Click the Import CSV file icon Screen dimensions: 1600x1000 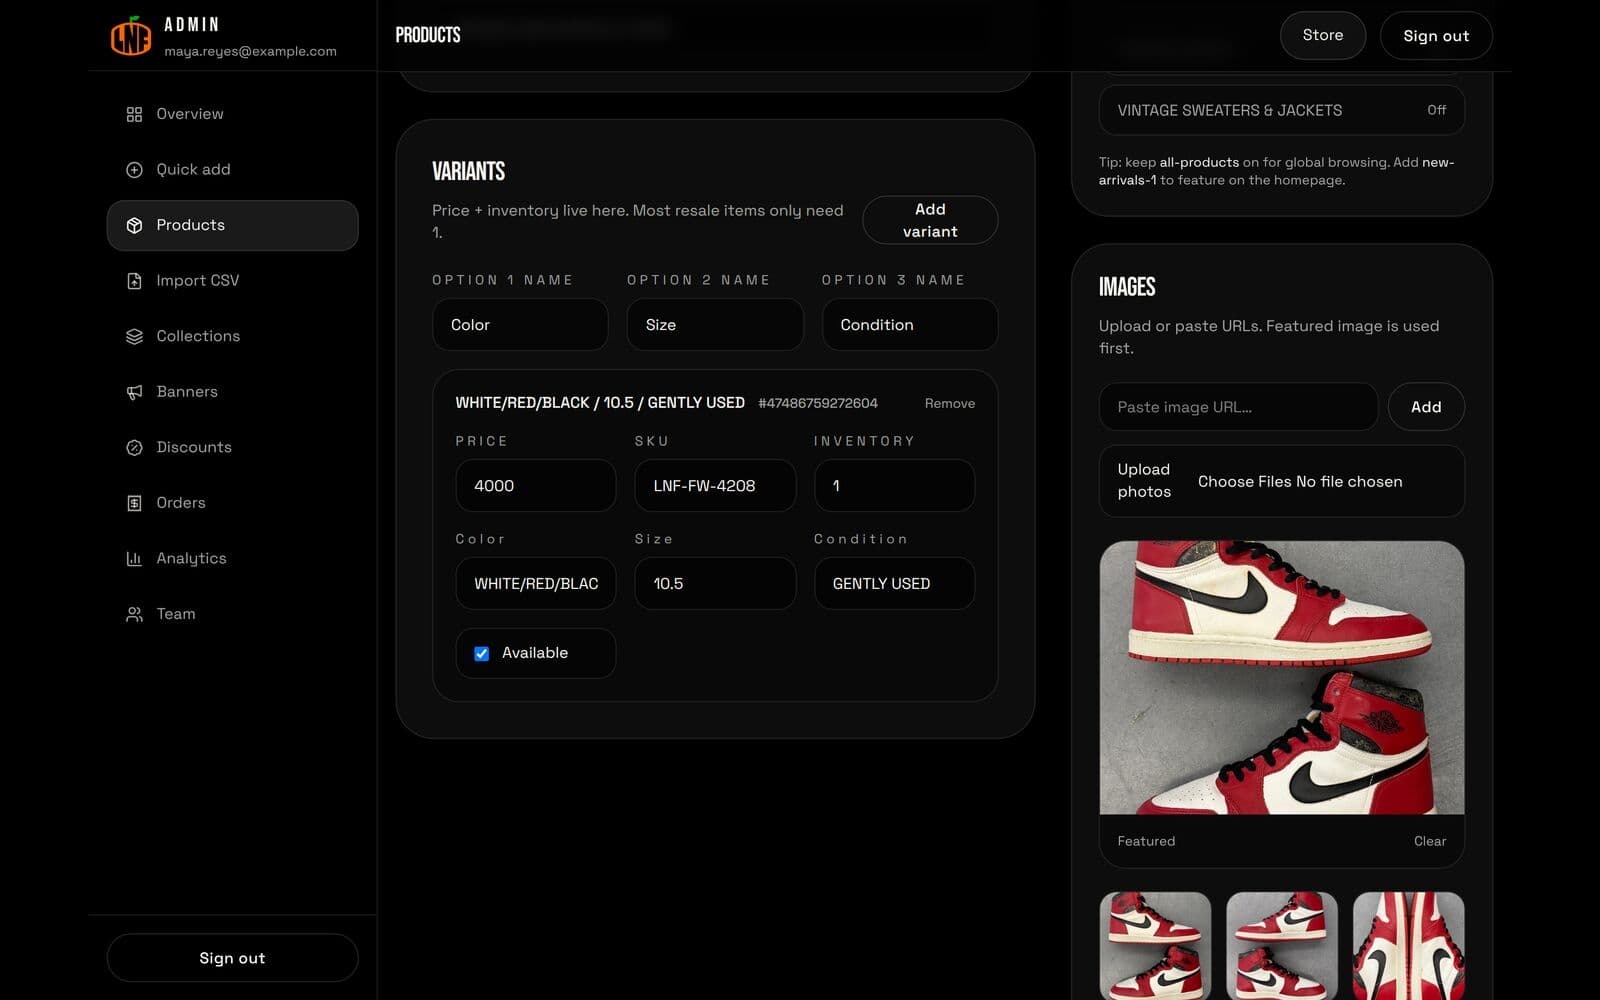134,281
